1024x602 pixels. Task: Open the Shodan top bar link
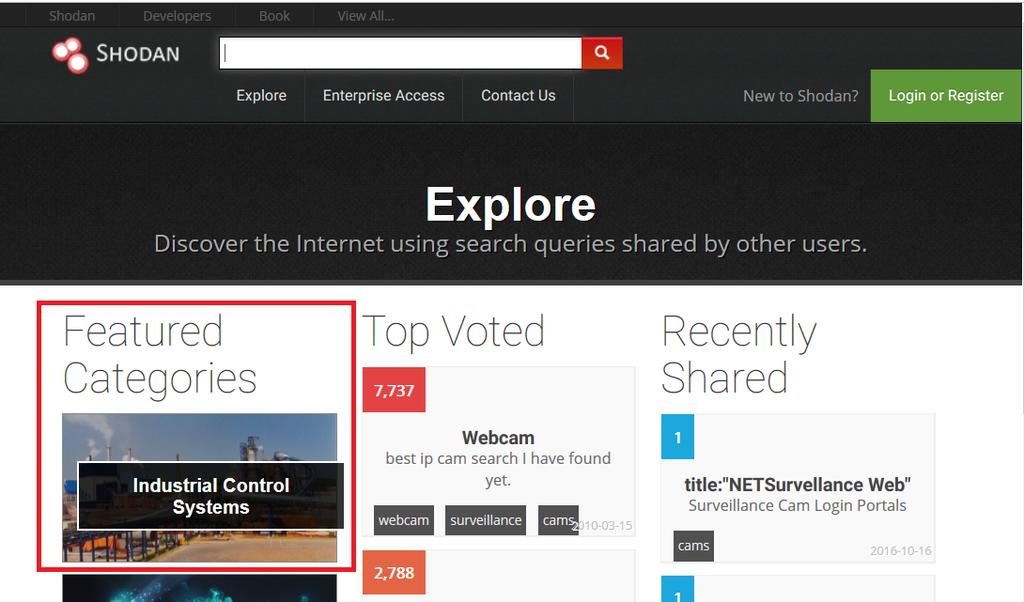[72, 16]
